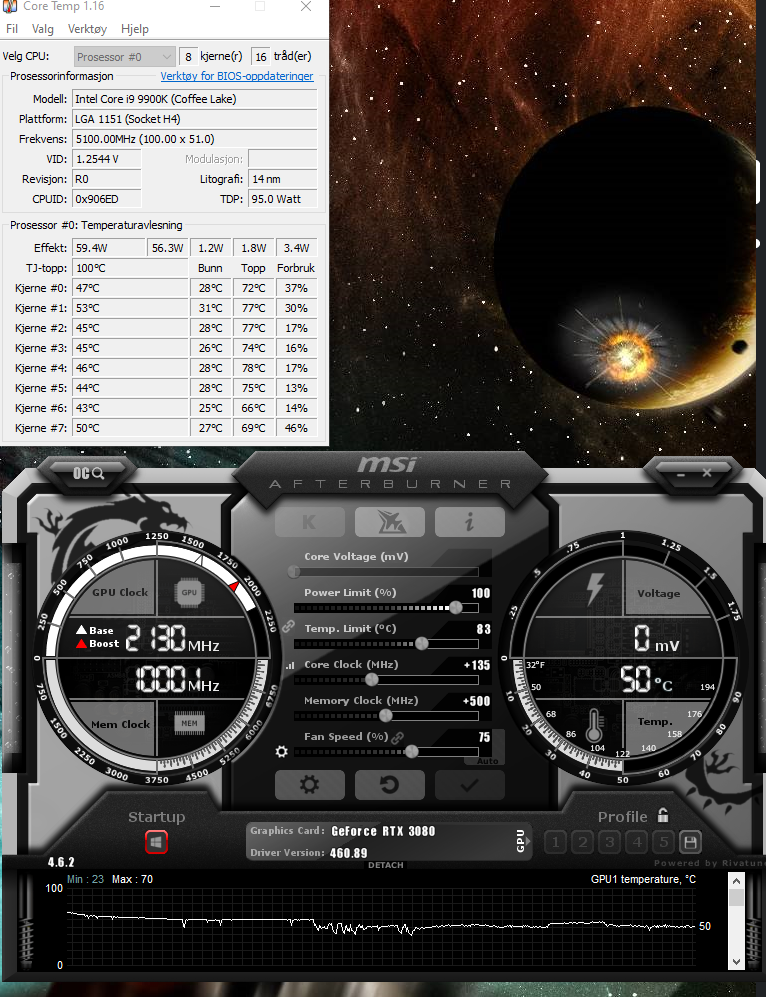Click the Effekt value 59.4W
This screenshot has width=766, height=997.
[x=109, y=248]
